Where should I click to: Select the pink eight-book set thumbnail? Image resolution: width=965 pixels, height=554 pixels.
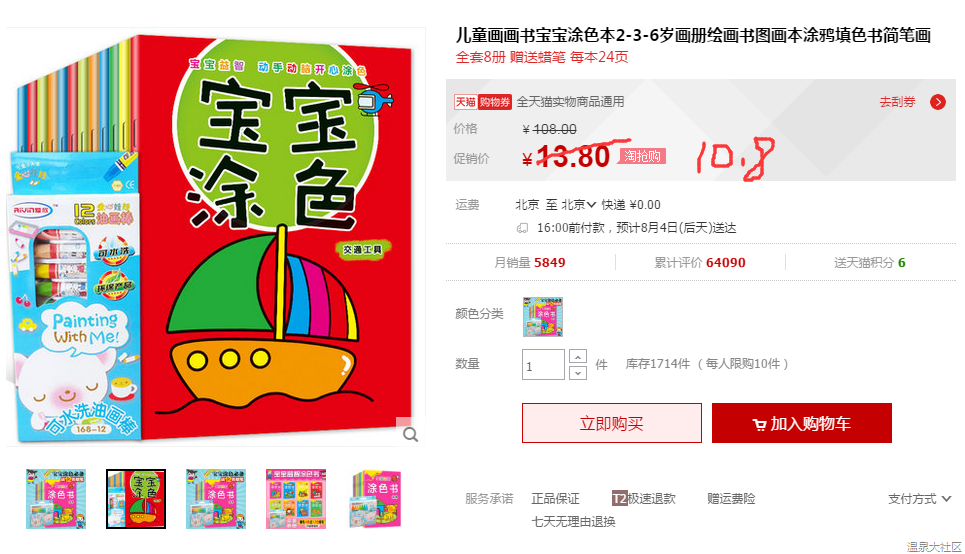(x=296, y=499)
